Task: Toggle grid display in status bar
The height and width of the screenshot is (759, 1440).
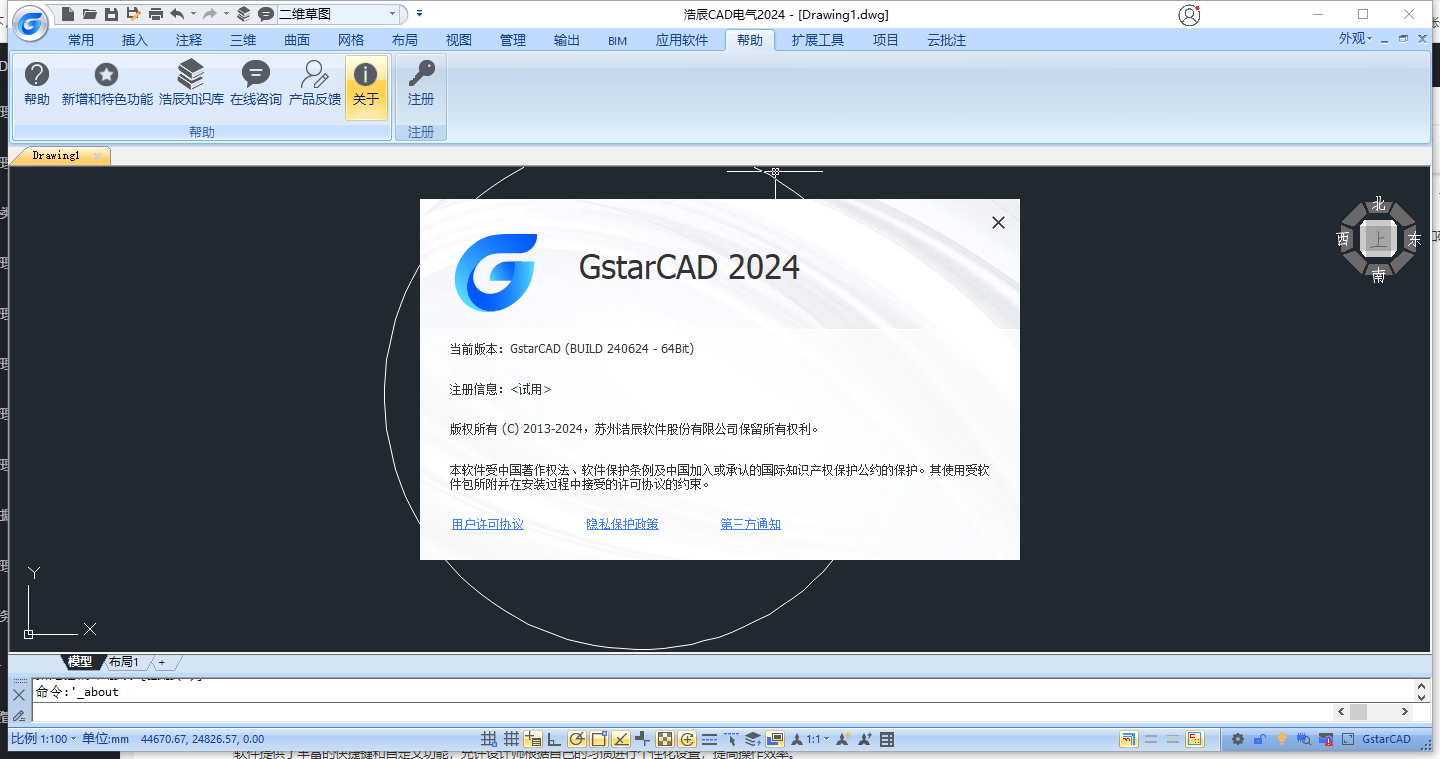Action: tap(511, 740)
